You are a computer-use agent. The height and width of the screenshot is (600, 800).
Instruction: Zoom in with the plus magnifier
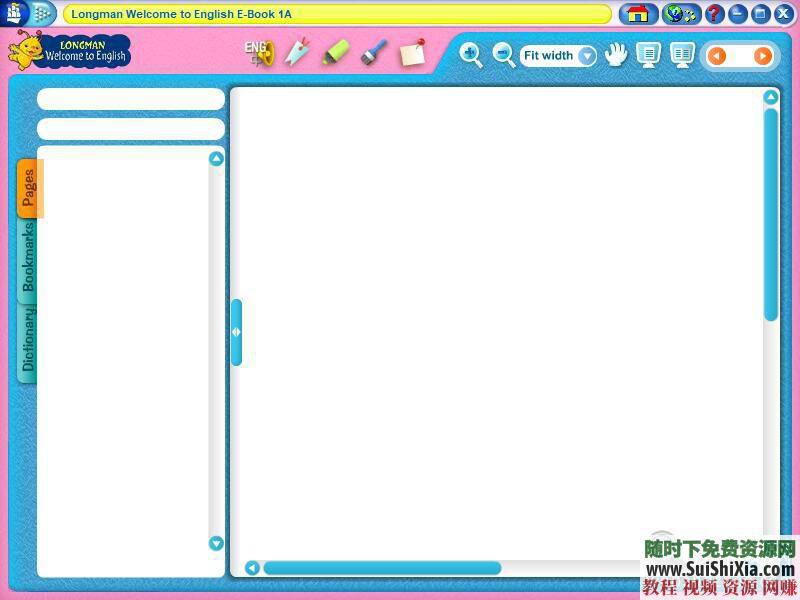pyautogui.click(x=470, y=55)
